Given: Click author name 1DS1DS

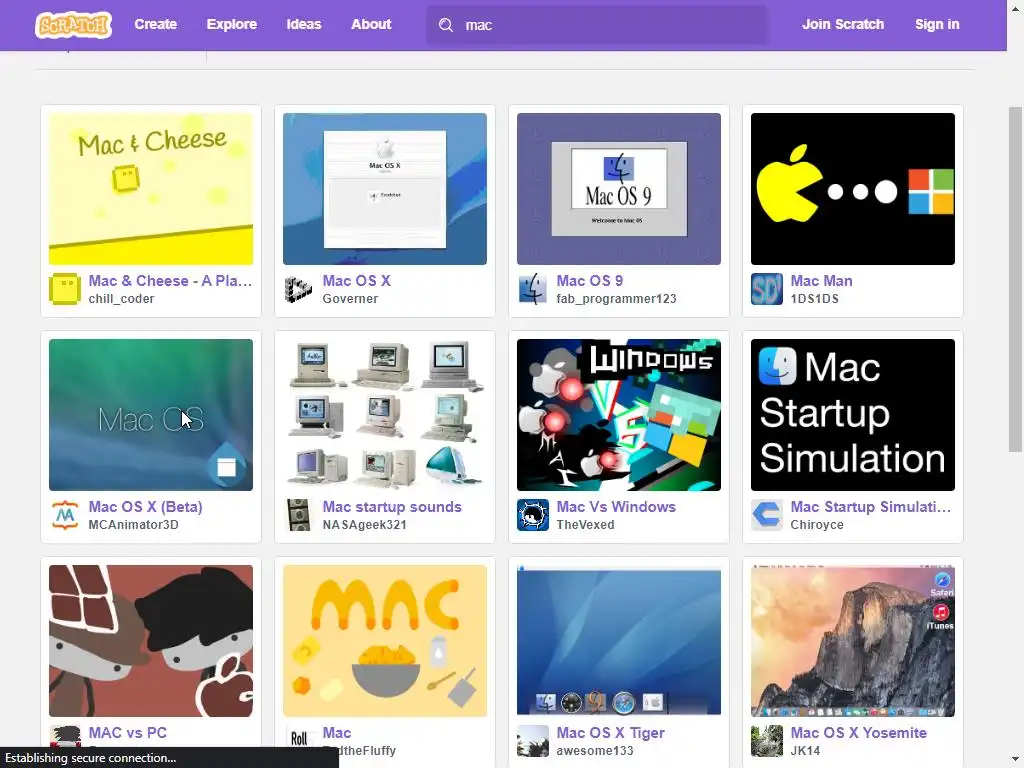Looking at the screenshot, I should click(814, 299).
